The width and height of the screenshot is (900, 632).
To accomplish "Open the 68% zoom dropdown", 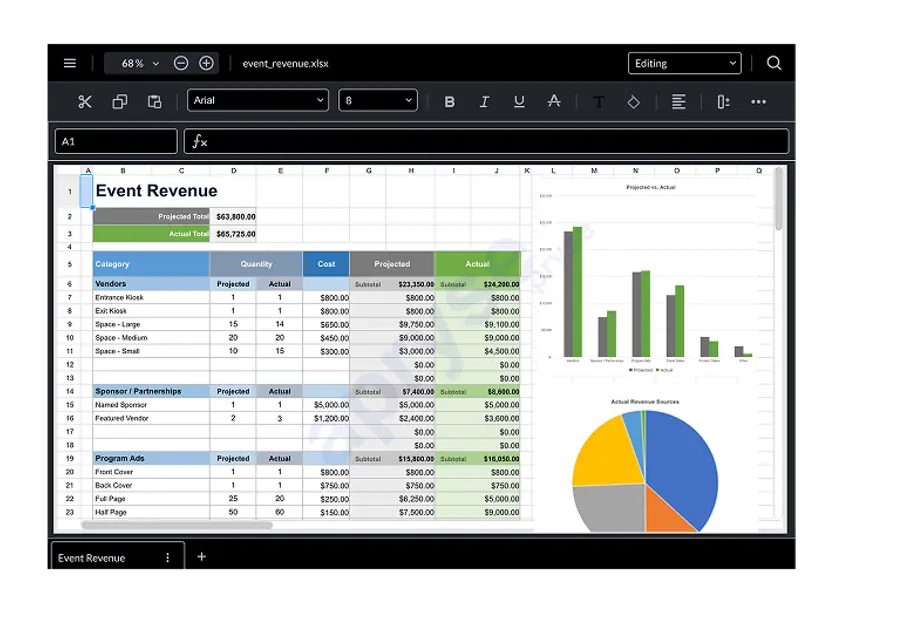I will [x=138, y=63].
